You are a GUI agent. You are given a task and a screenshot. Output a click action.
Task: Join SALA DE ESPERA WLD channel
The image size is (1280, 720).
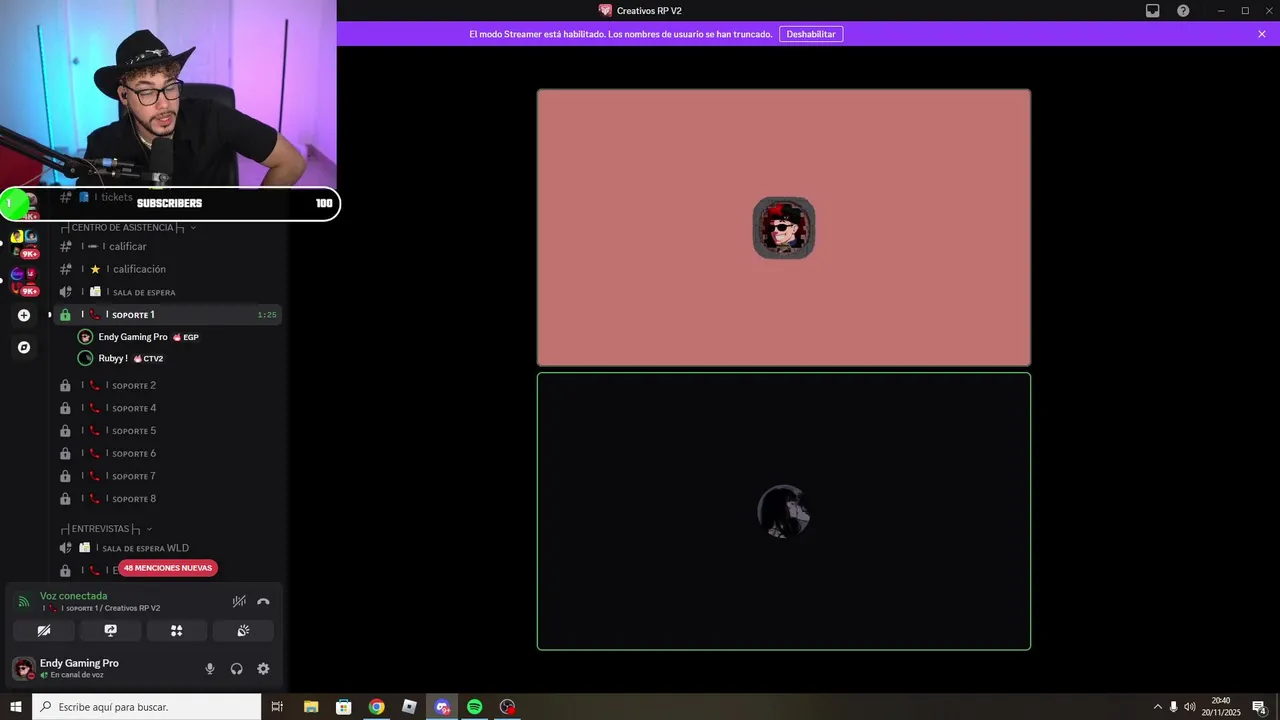click(x=167, y=548)
